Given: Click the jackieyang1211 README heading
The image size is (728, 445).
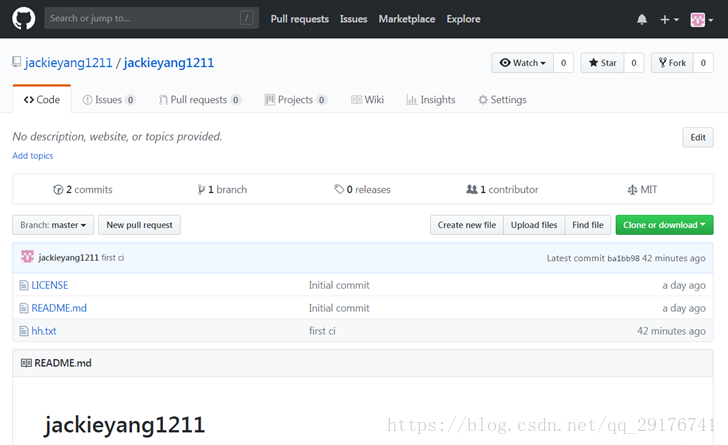Looking at the screenshot, I should (x=124, y=425).
